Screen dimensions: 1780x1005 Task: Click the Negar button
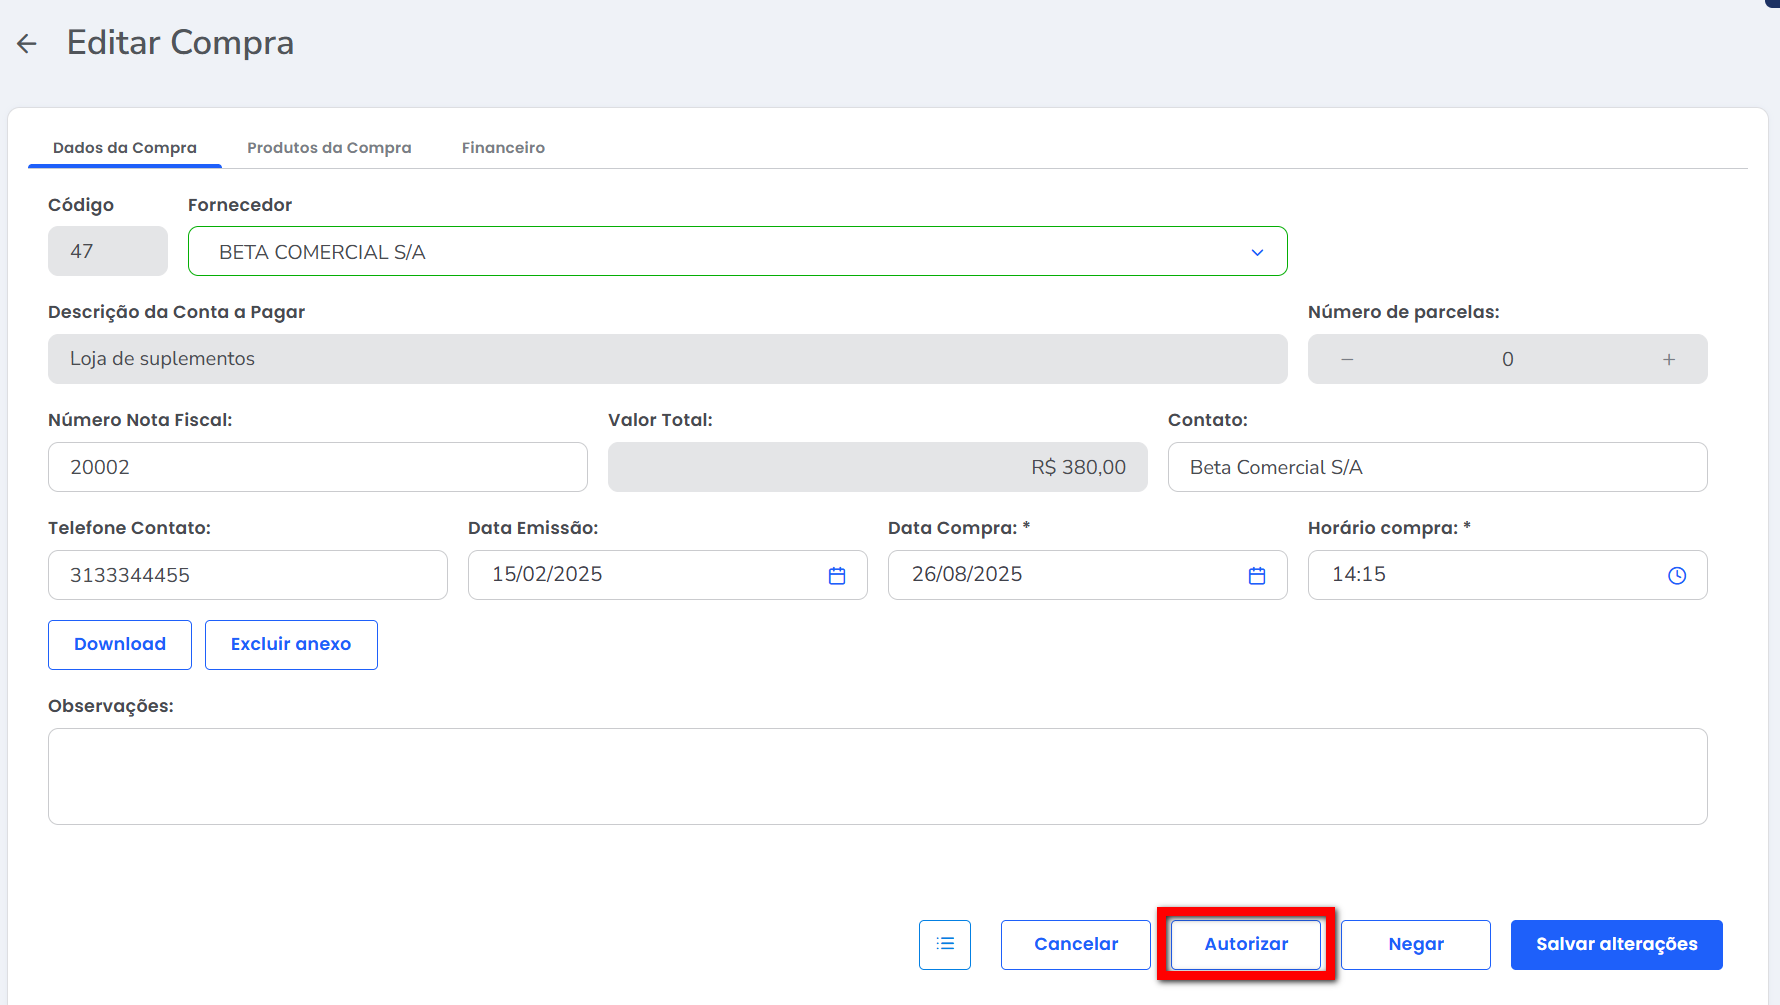(x=1415, y=944)
